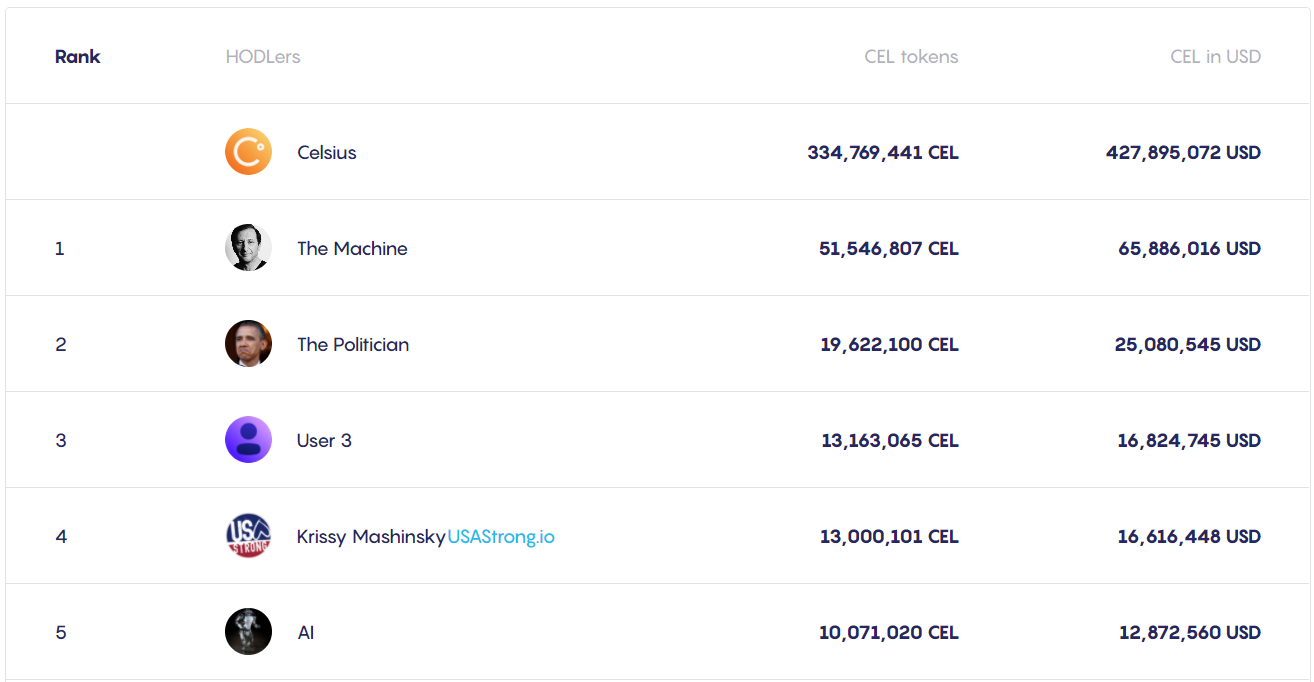Click the Krissy Mashinsky name
This screenshot has height=682, width=1314.
tap(371, 537)
